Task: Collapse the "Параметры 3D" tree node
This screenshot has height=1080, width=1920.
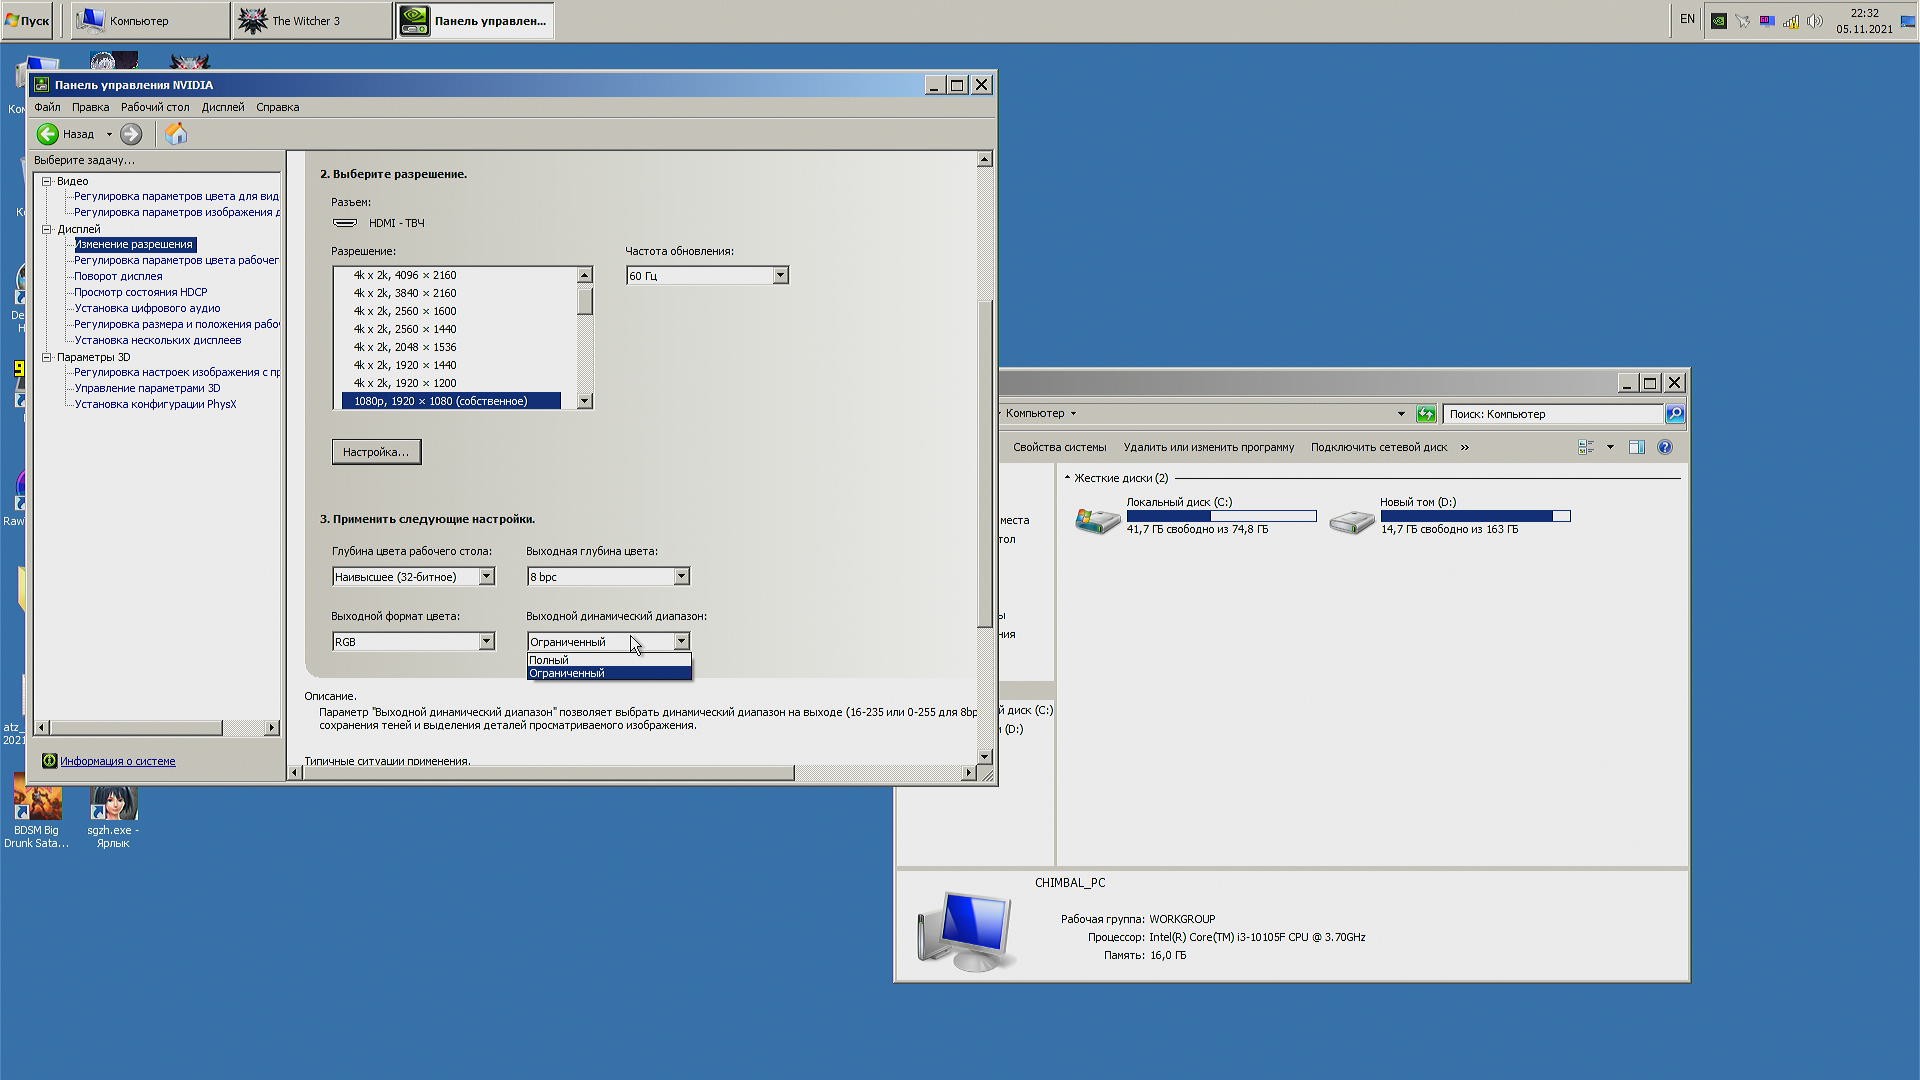Action: [47, 357]
